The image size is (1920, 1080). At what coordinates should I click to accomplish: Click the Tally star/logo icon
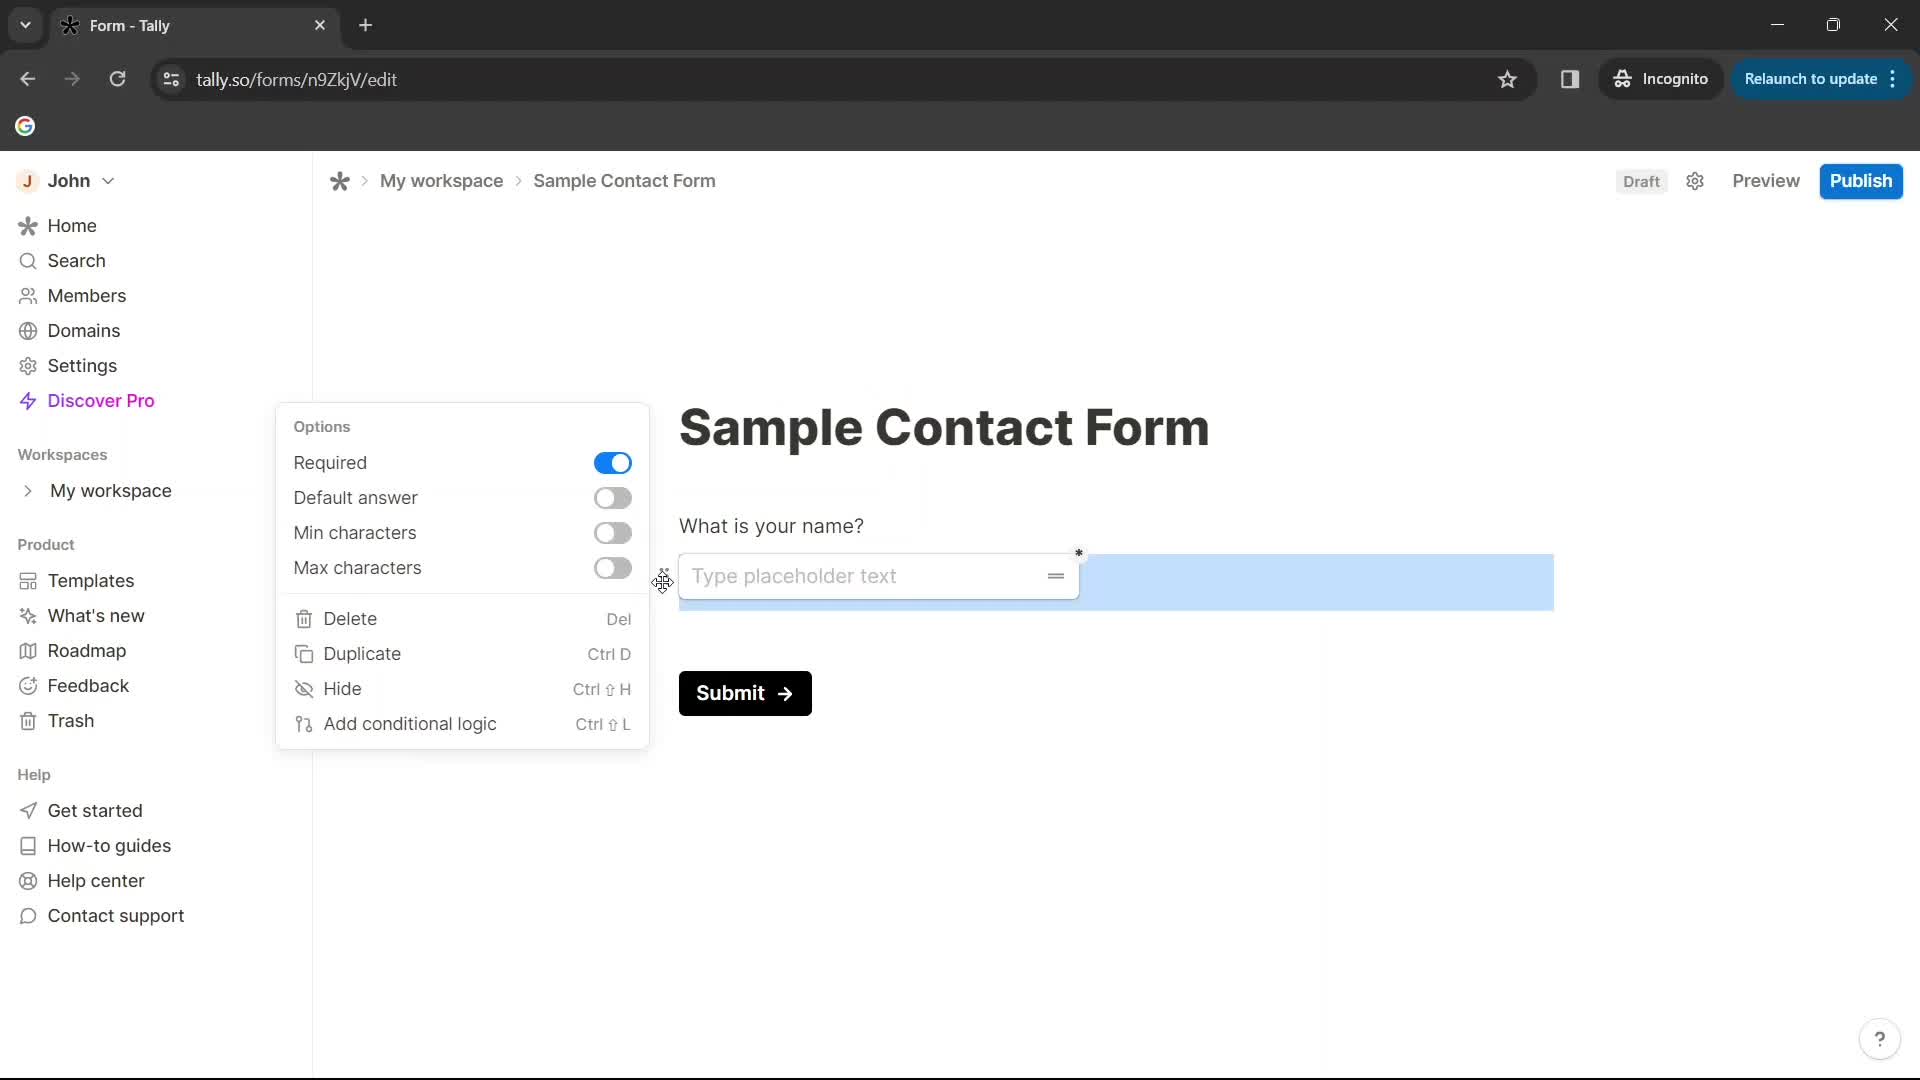339,181
